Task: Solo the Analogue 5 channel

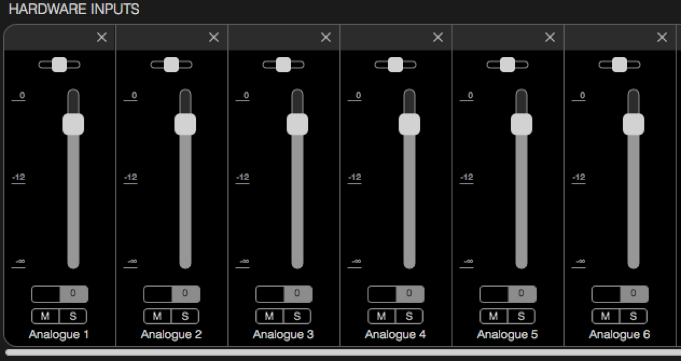Action: pos(521,316)
